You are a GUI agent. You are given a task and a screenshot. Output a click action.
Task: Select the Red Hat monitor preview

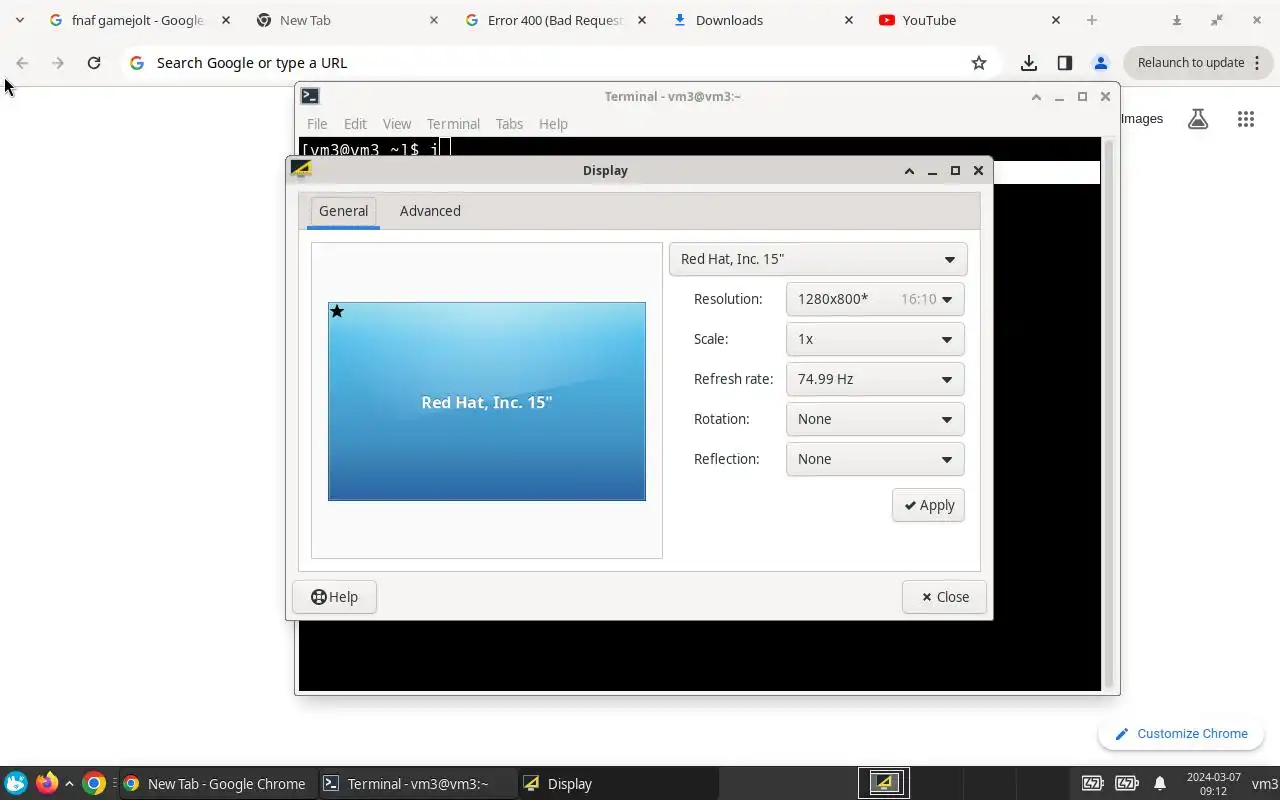pos(487,401)
